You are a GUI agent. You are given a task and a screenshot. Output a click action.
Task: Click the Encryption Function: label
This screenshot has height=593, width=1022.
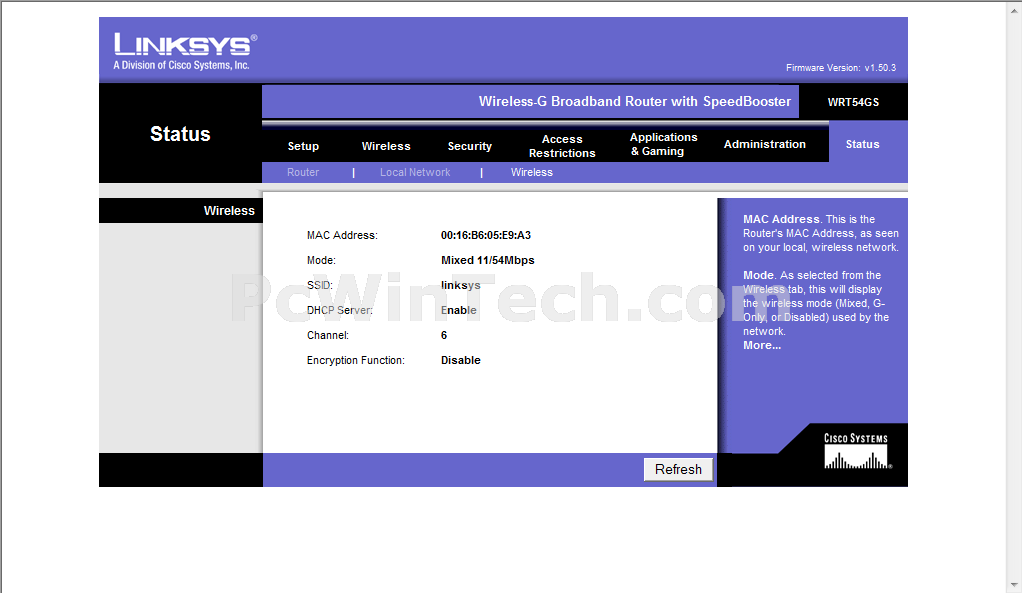click(355, 360)
